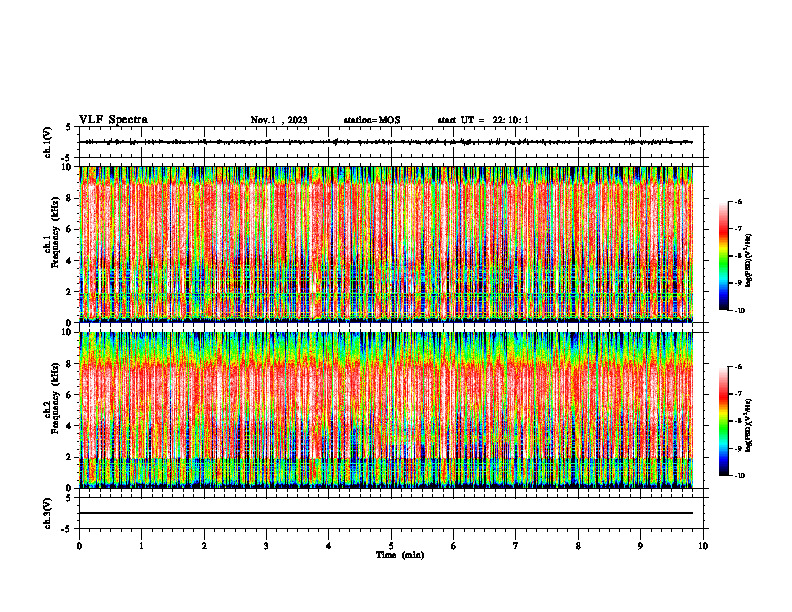Click the ch.1 frequency tick label "2"

(70, 291)
